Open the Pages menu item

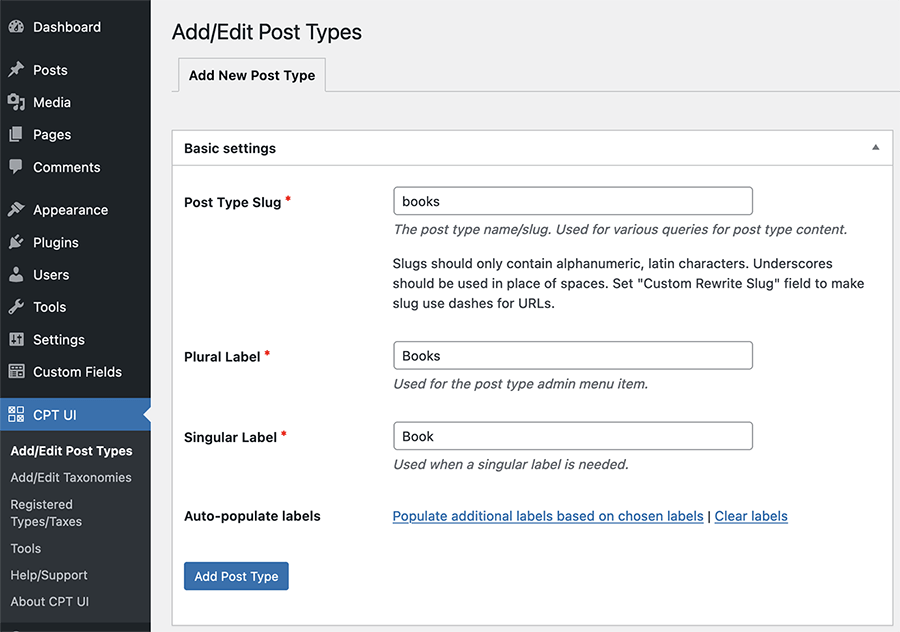point(75,134)
